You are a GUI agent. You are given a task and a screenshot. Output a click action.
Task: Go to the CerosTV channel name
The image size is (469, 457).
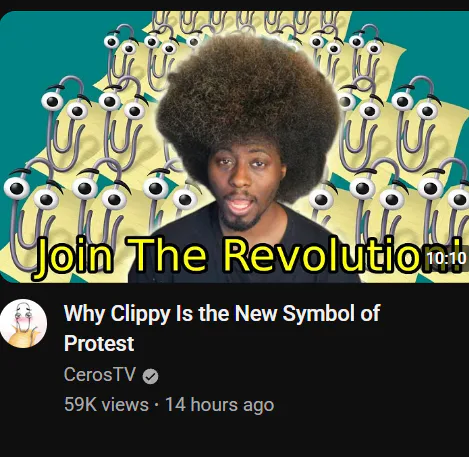100,374
